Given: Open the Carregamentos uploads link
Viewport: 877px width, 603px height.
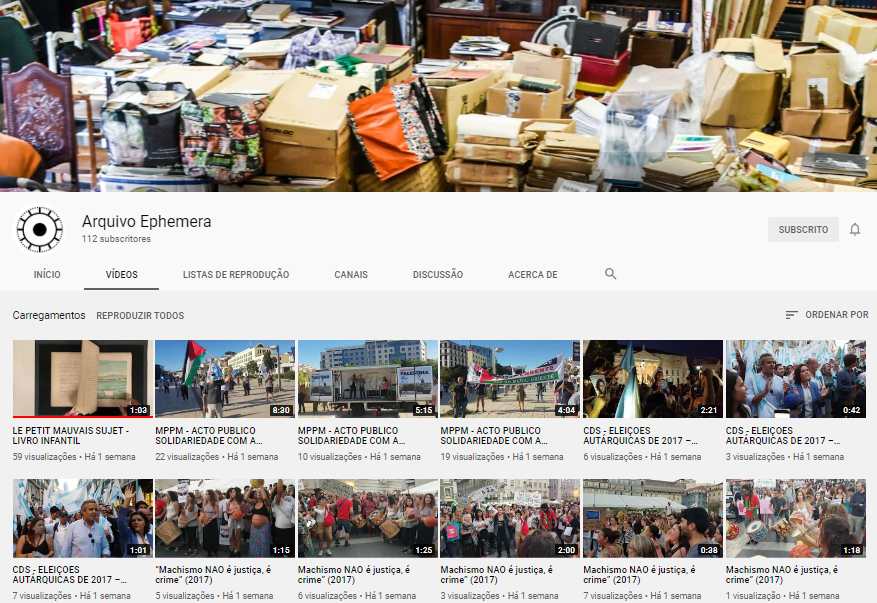Looking at the screenshot, I should click(x=49, y=315).
